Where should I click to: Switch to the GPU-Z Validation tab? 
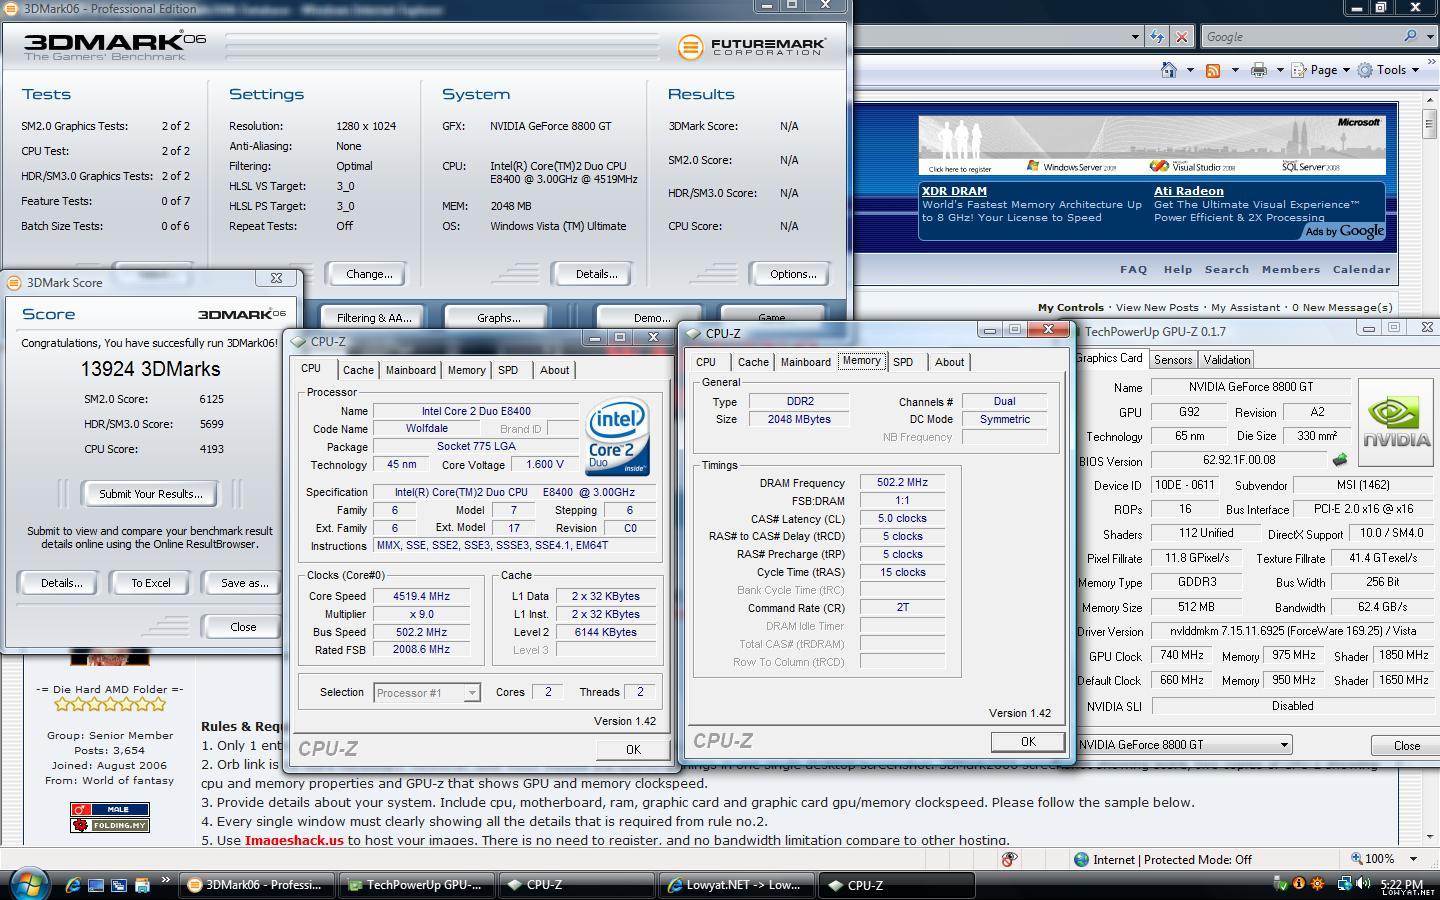click(1226, 360)
